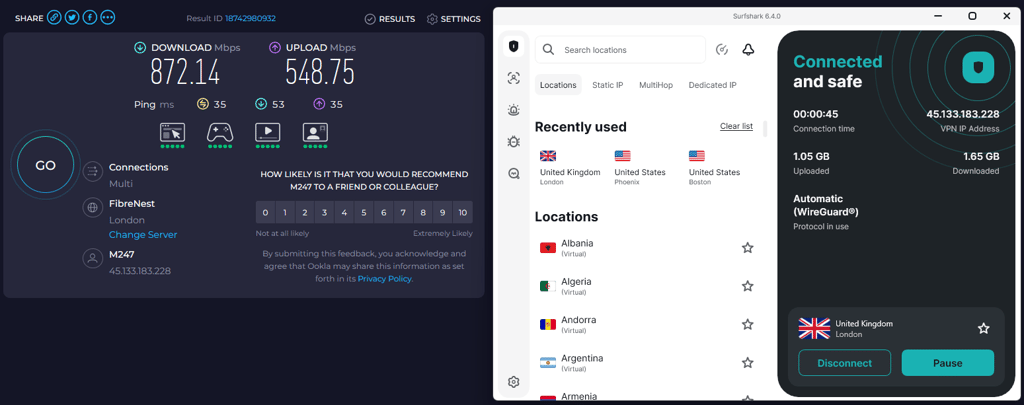The width and height of the screenshot is (1024, 405).
Task: Switch to the Locations tab
Action: [558, 85]
